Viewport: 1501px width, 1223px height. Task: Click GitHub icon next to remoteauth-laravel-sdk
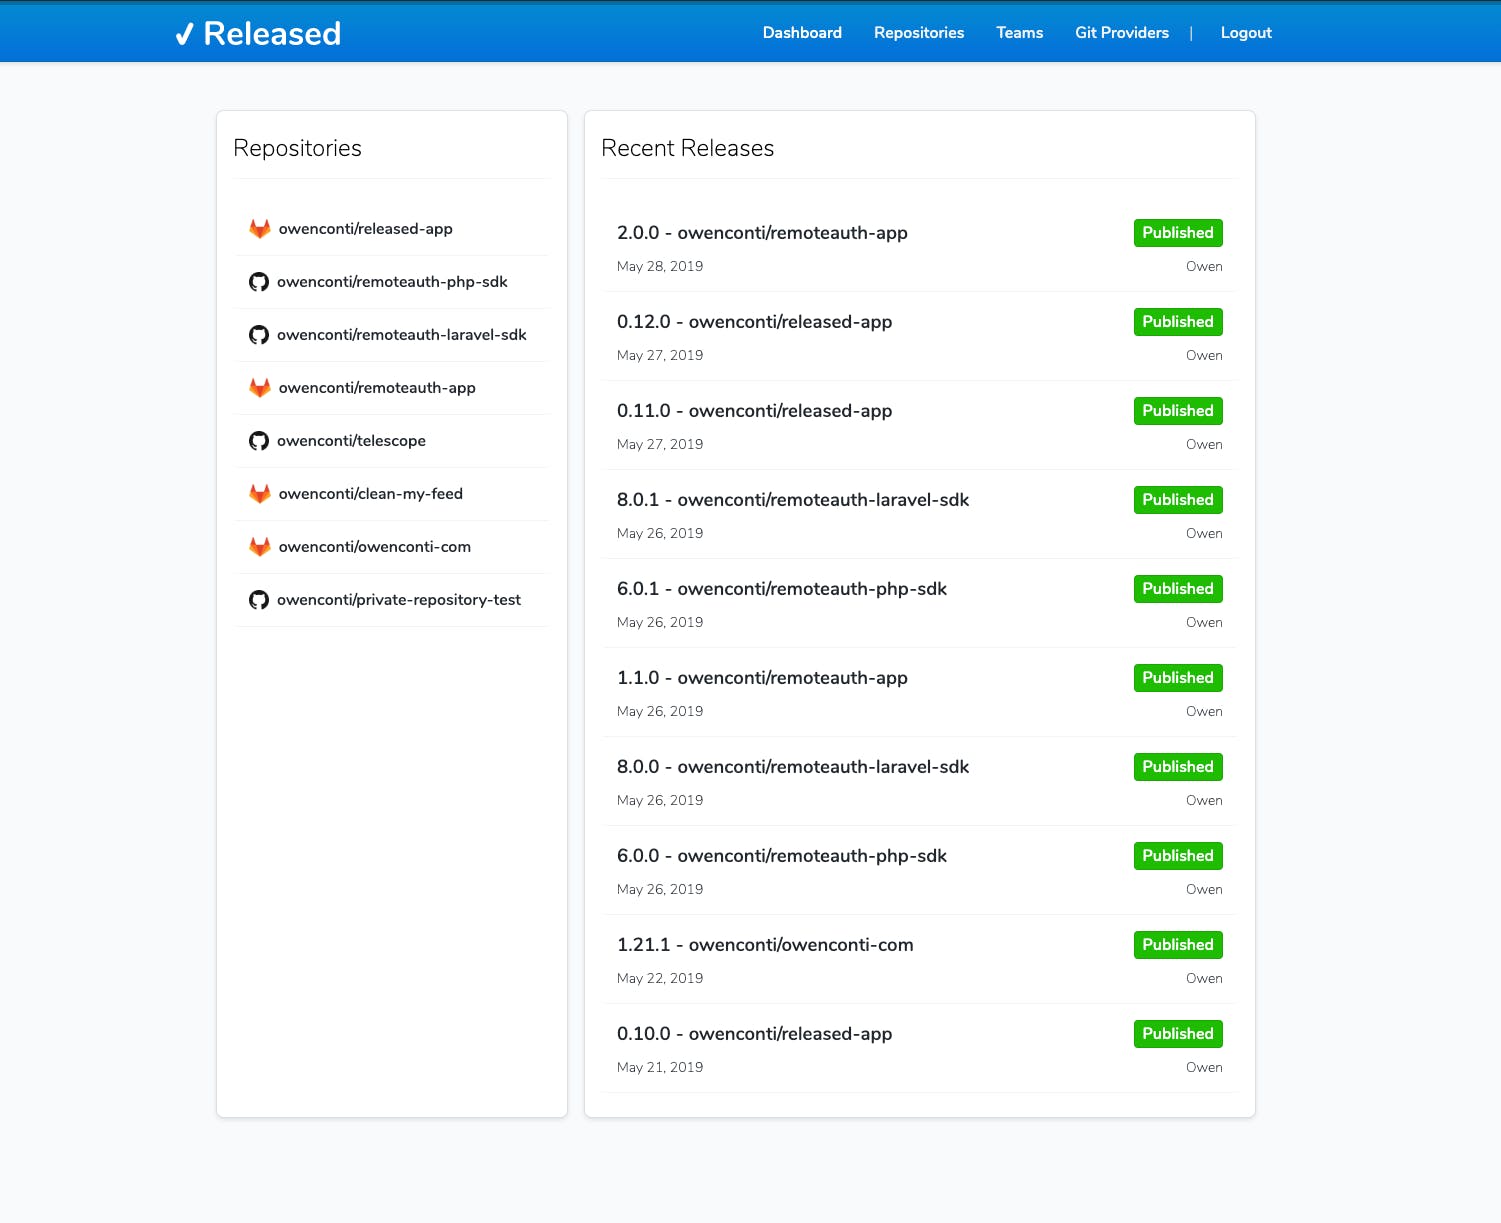pyautogui.click(x=259, y=335)
